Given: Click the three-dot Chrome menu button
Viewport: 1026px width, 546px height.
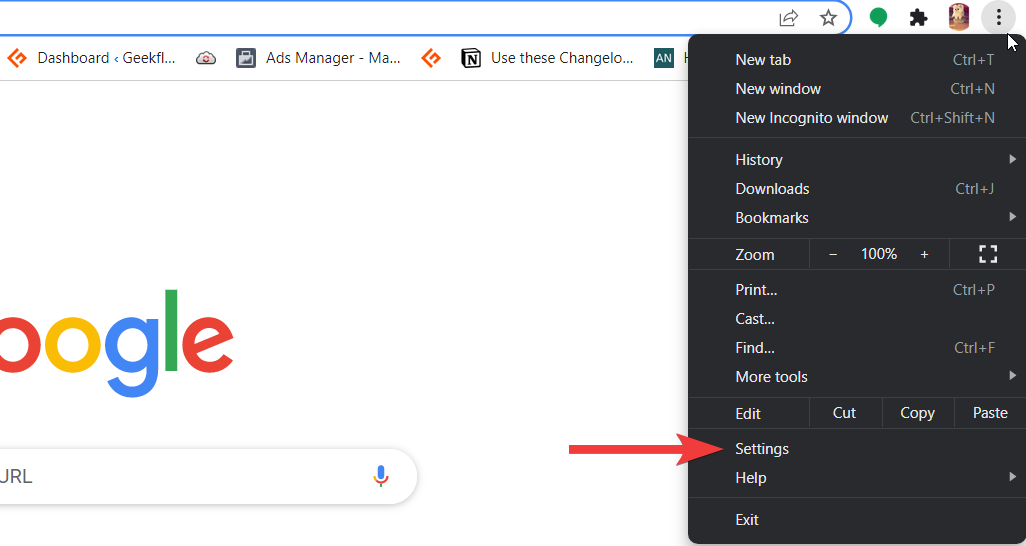Looking at the screenshot, I should tap(998, 17).
